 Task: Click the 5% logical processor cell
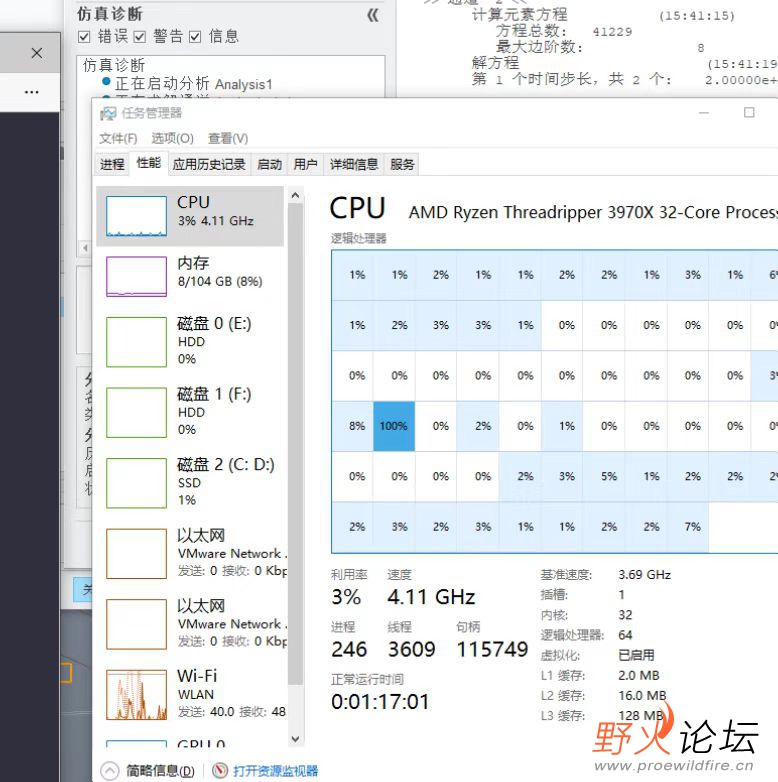click(604, 476)
